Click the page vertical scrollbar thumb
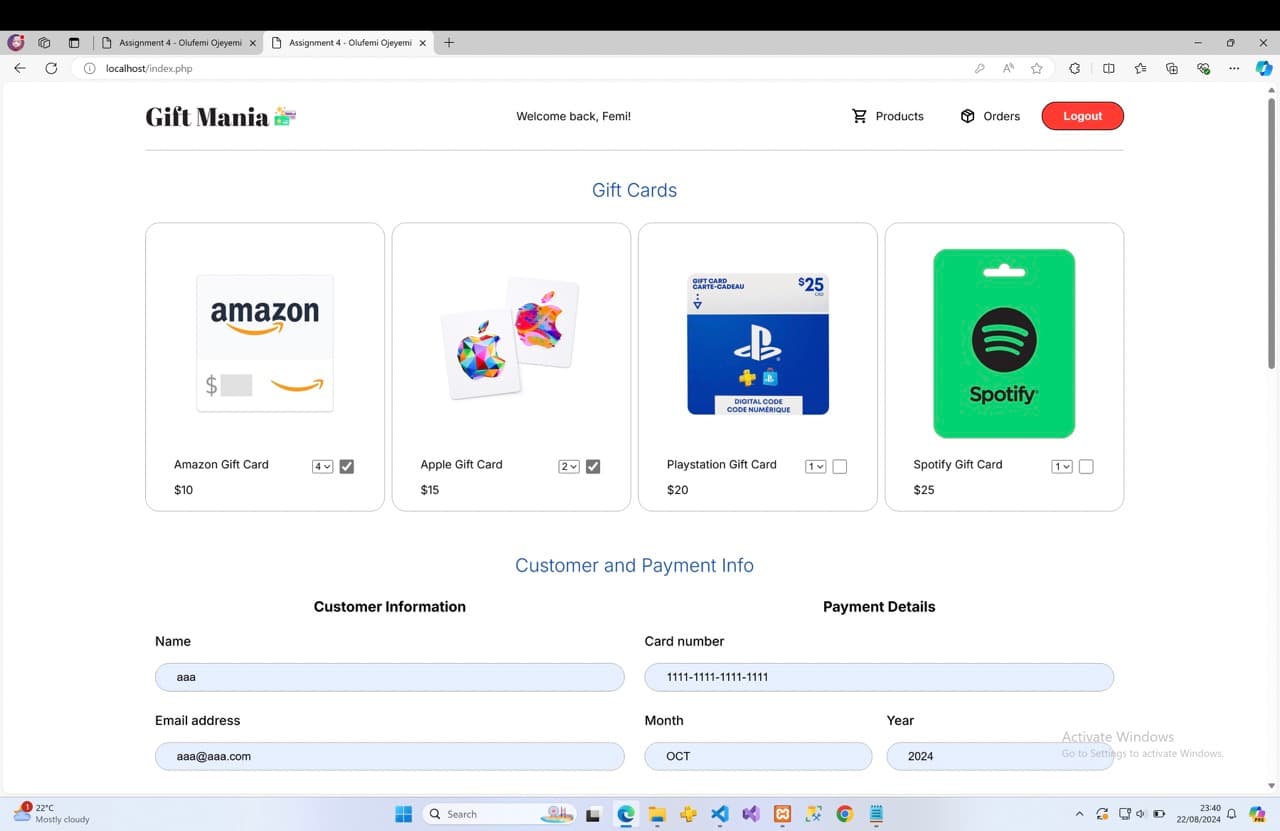 point(1271,232)
